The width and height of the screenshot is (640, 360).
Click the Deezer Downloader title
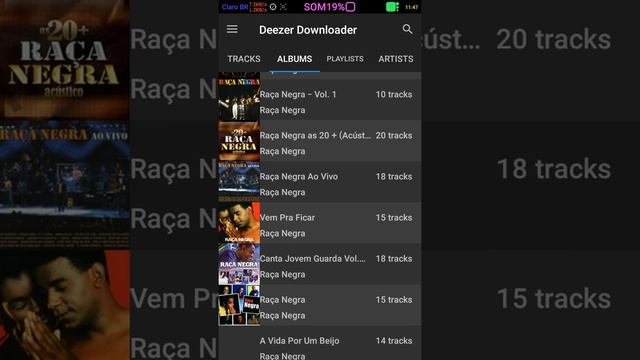click(x=308, y=30)
